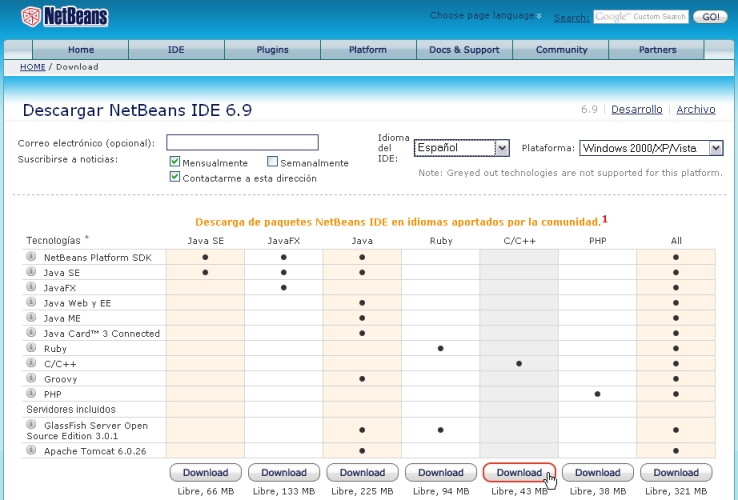Click 'Libre, 66 MB' size text
The height and width of the screenshot is (500, 738).
[x=205, y=491]
